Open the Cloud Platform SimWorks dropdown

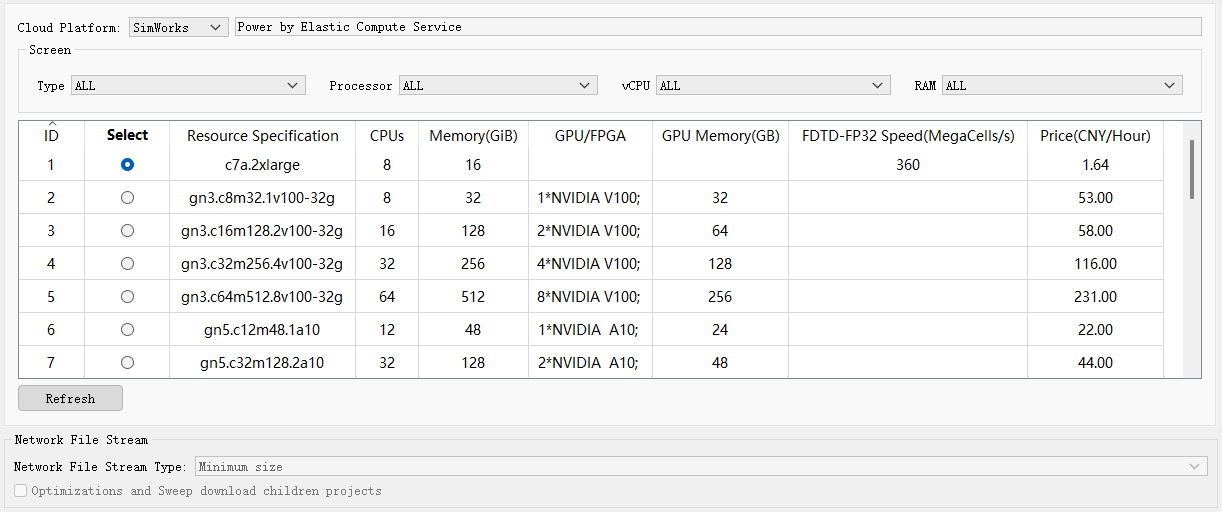tap(178, 28)
